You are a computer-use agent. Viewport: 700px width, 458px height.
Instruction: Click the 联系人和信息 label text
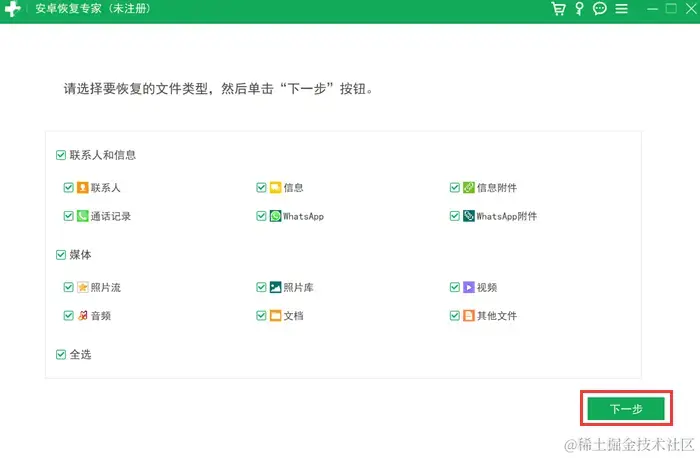[x=103, y=155]
